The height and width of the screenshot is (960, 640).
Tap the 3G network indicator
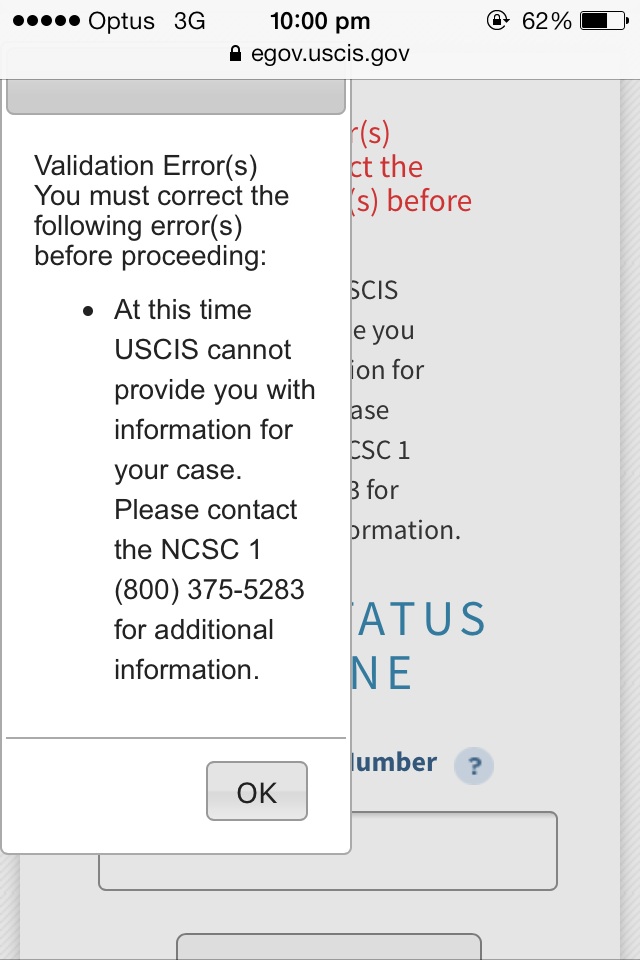point(189,21)
